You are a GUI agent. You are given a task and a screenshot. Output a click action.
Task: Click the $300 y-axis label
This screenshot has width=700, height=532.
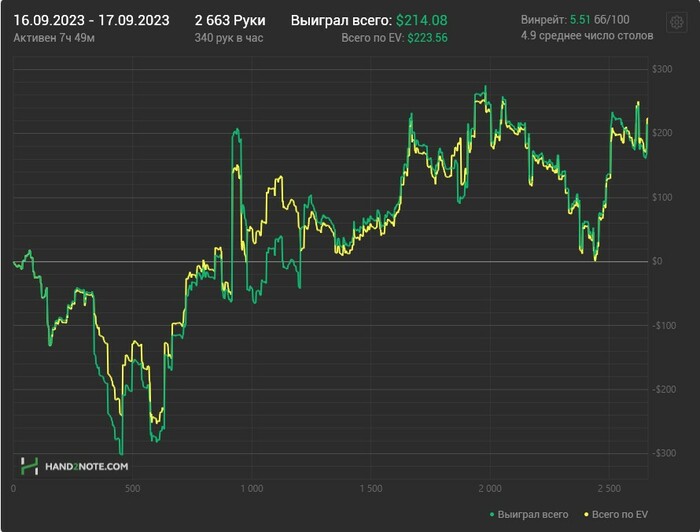click(659, 69)
